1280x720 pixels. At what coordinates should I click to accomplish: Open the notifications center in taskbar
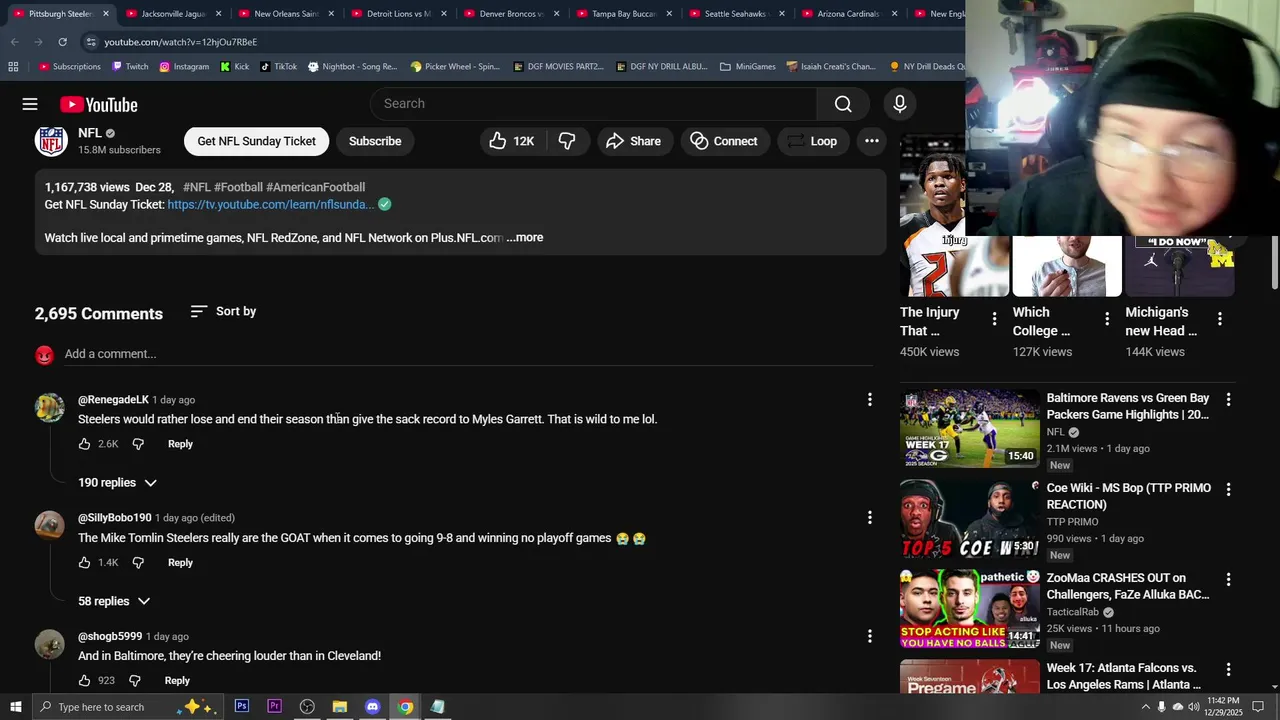(1258, 706)
